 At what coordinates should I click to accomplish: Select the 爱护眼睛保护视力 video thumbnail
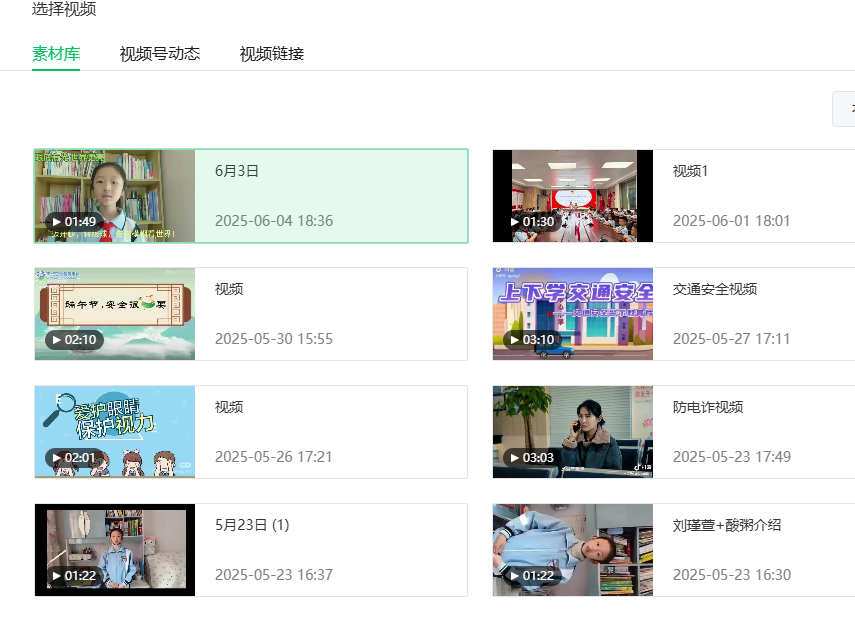coord(115,432)
